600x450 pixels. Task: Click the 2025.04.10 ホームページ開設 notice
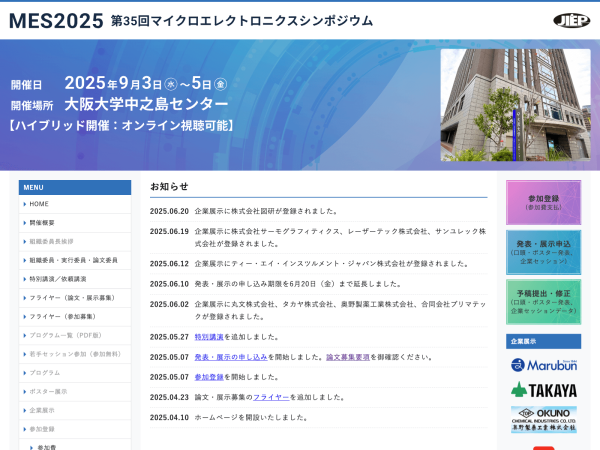click(x=252, y=417)
